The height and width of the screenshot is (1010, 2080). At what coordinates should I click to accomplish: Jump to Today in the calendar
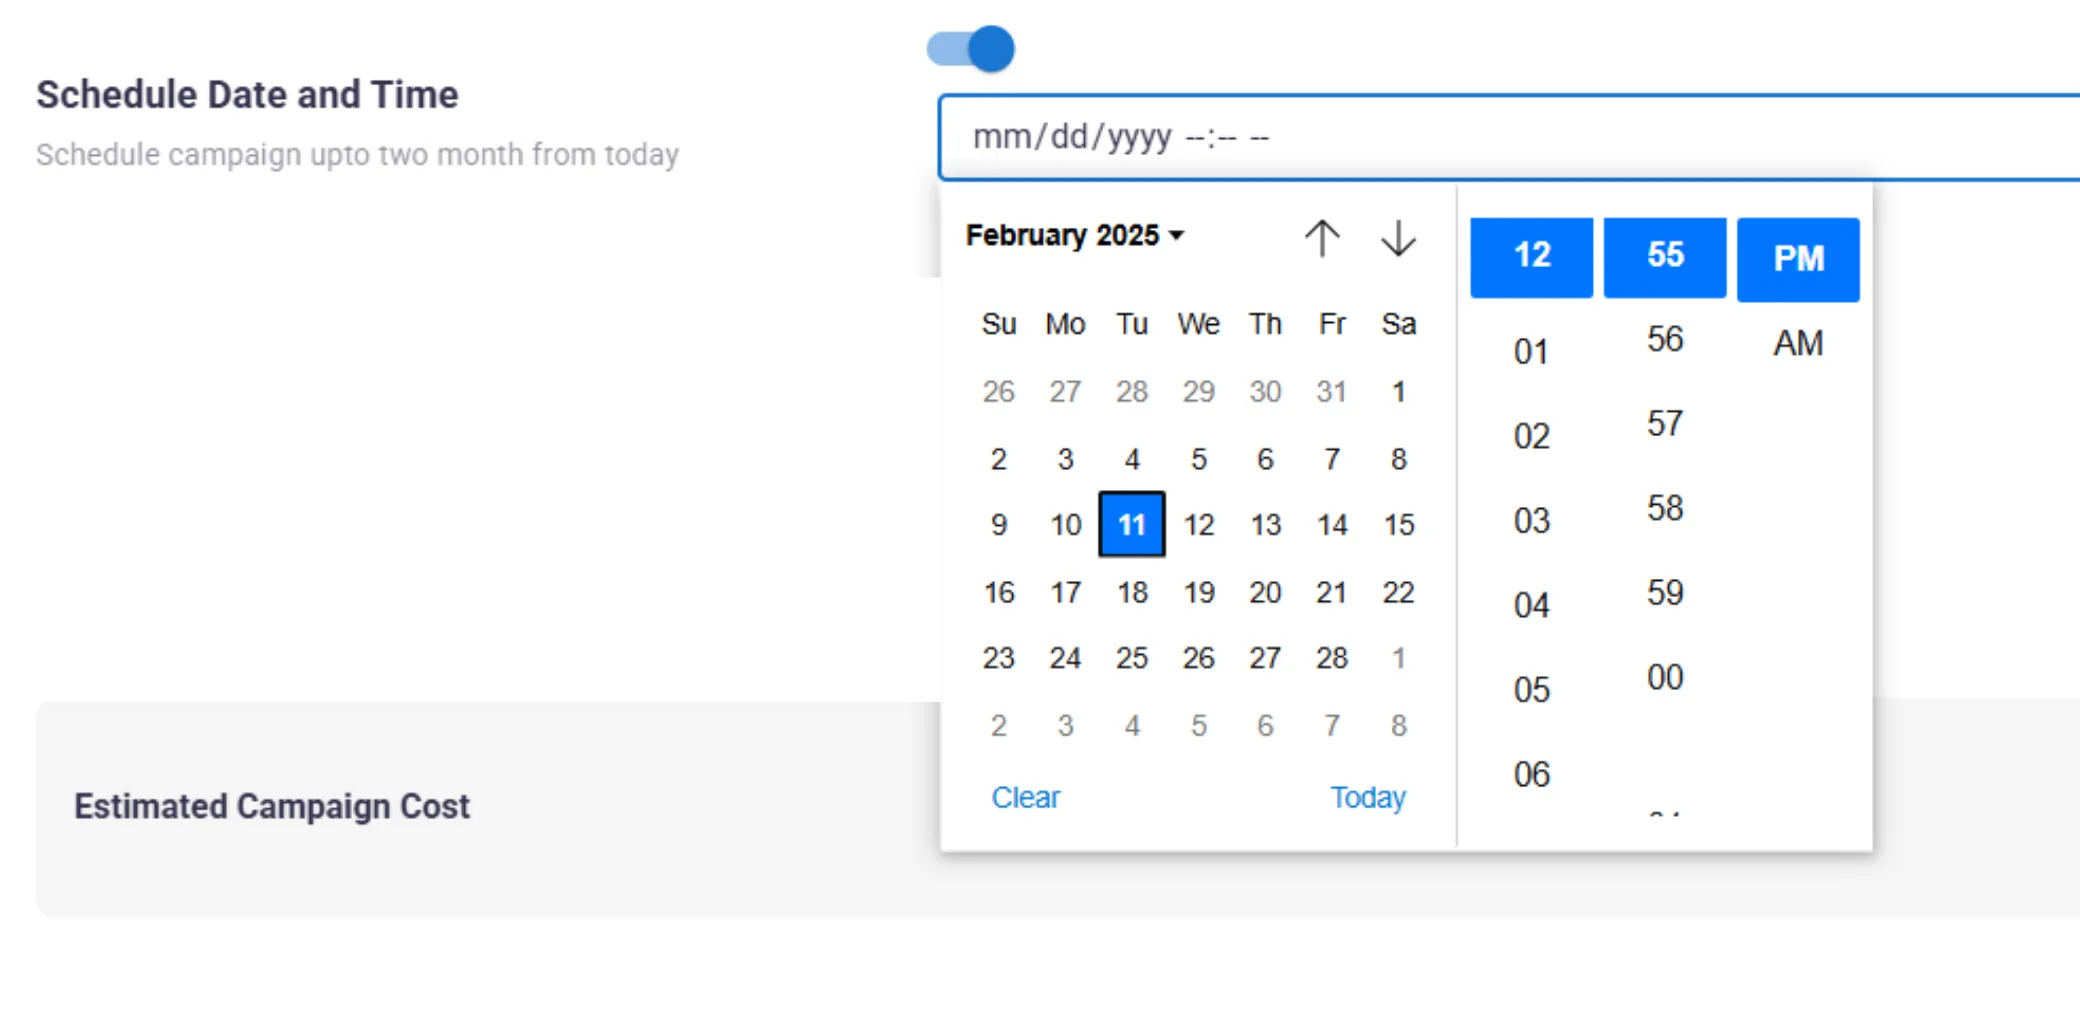[1367, 797]
